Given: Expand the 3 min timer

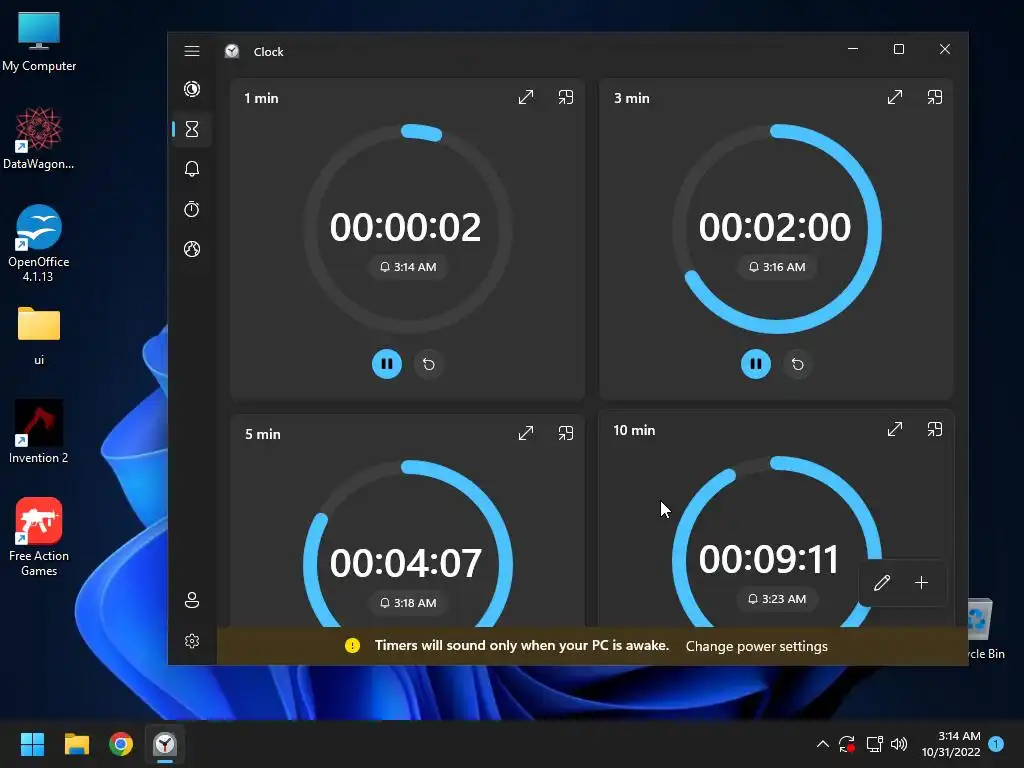Looking at the screenshot, I should 895,97.
